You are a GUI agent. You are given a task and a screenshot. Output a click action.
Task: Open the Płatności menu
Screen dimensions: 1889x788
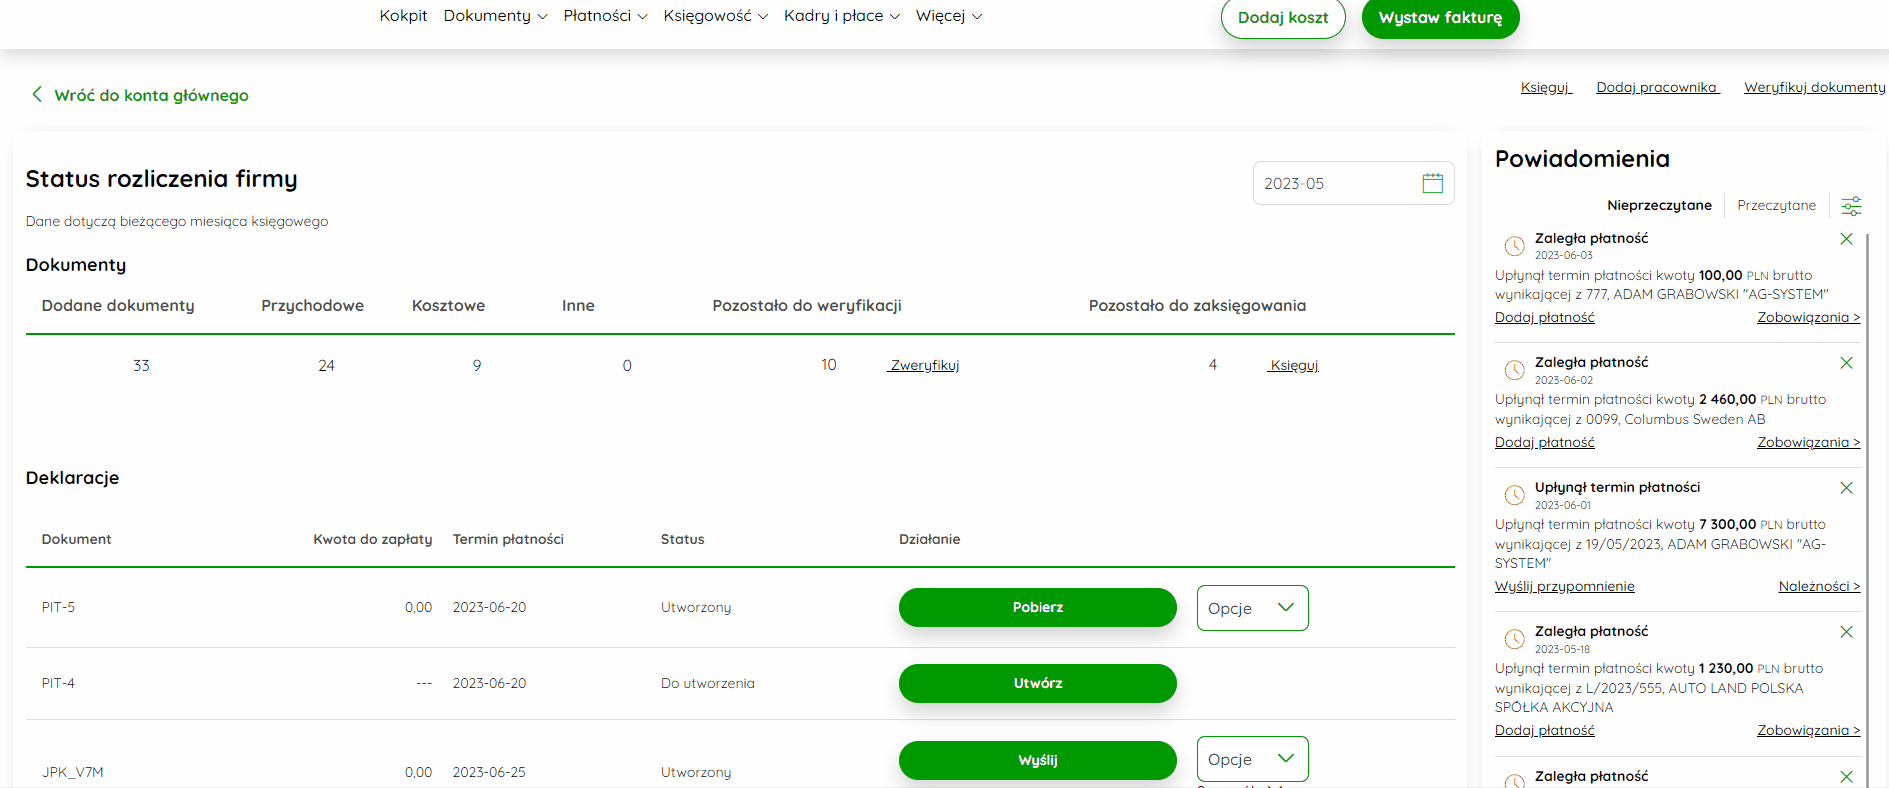(605, 16)
